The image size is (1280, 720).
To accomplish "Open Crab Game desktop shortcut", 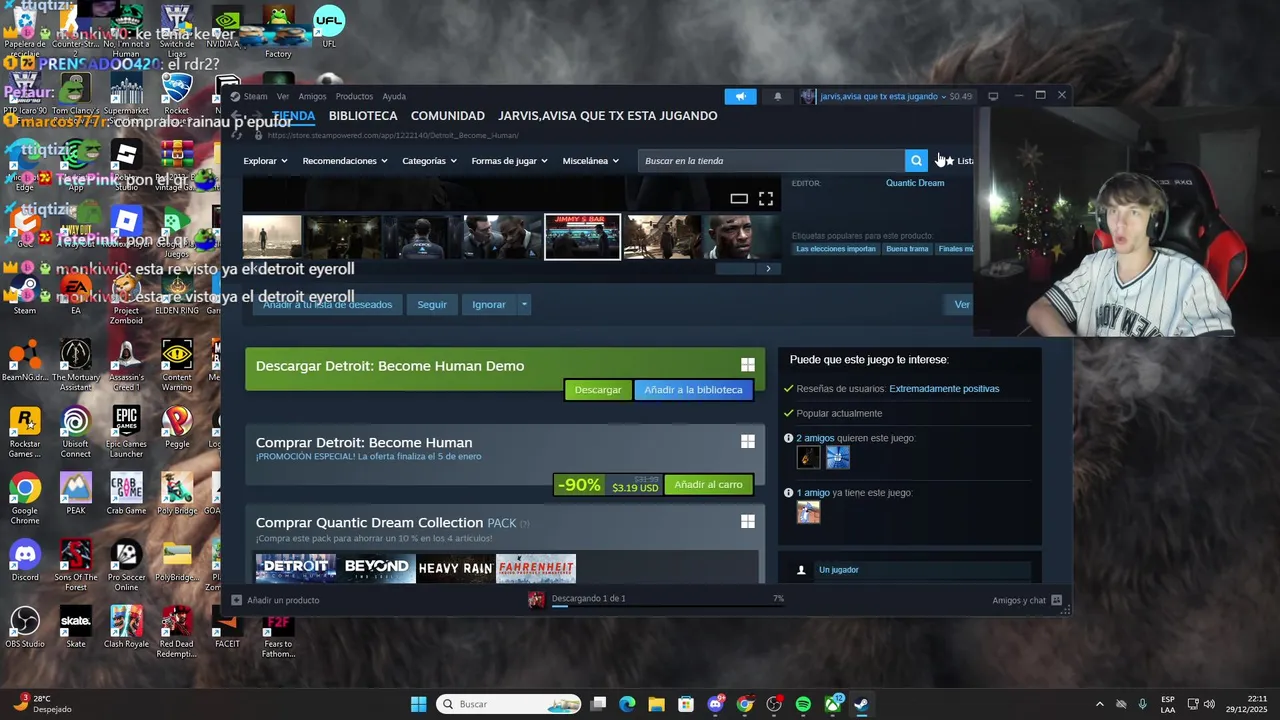I will pos(126,493).
